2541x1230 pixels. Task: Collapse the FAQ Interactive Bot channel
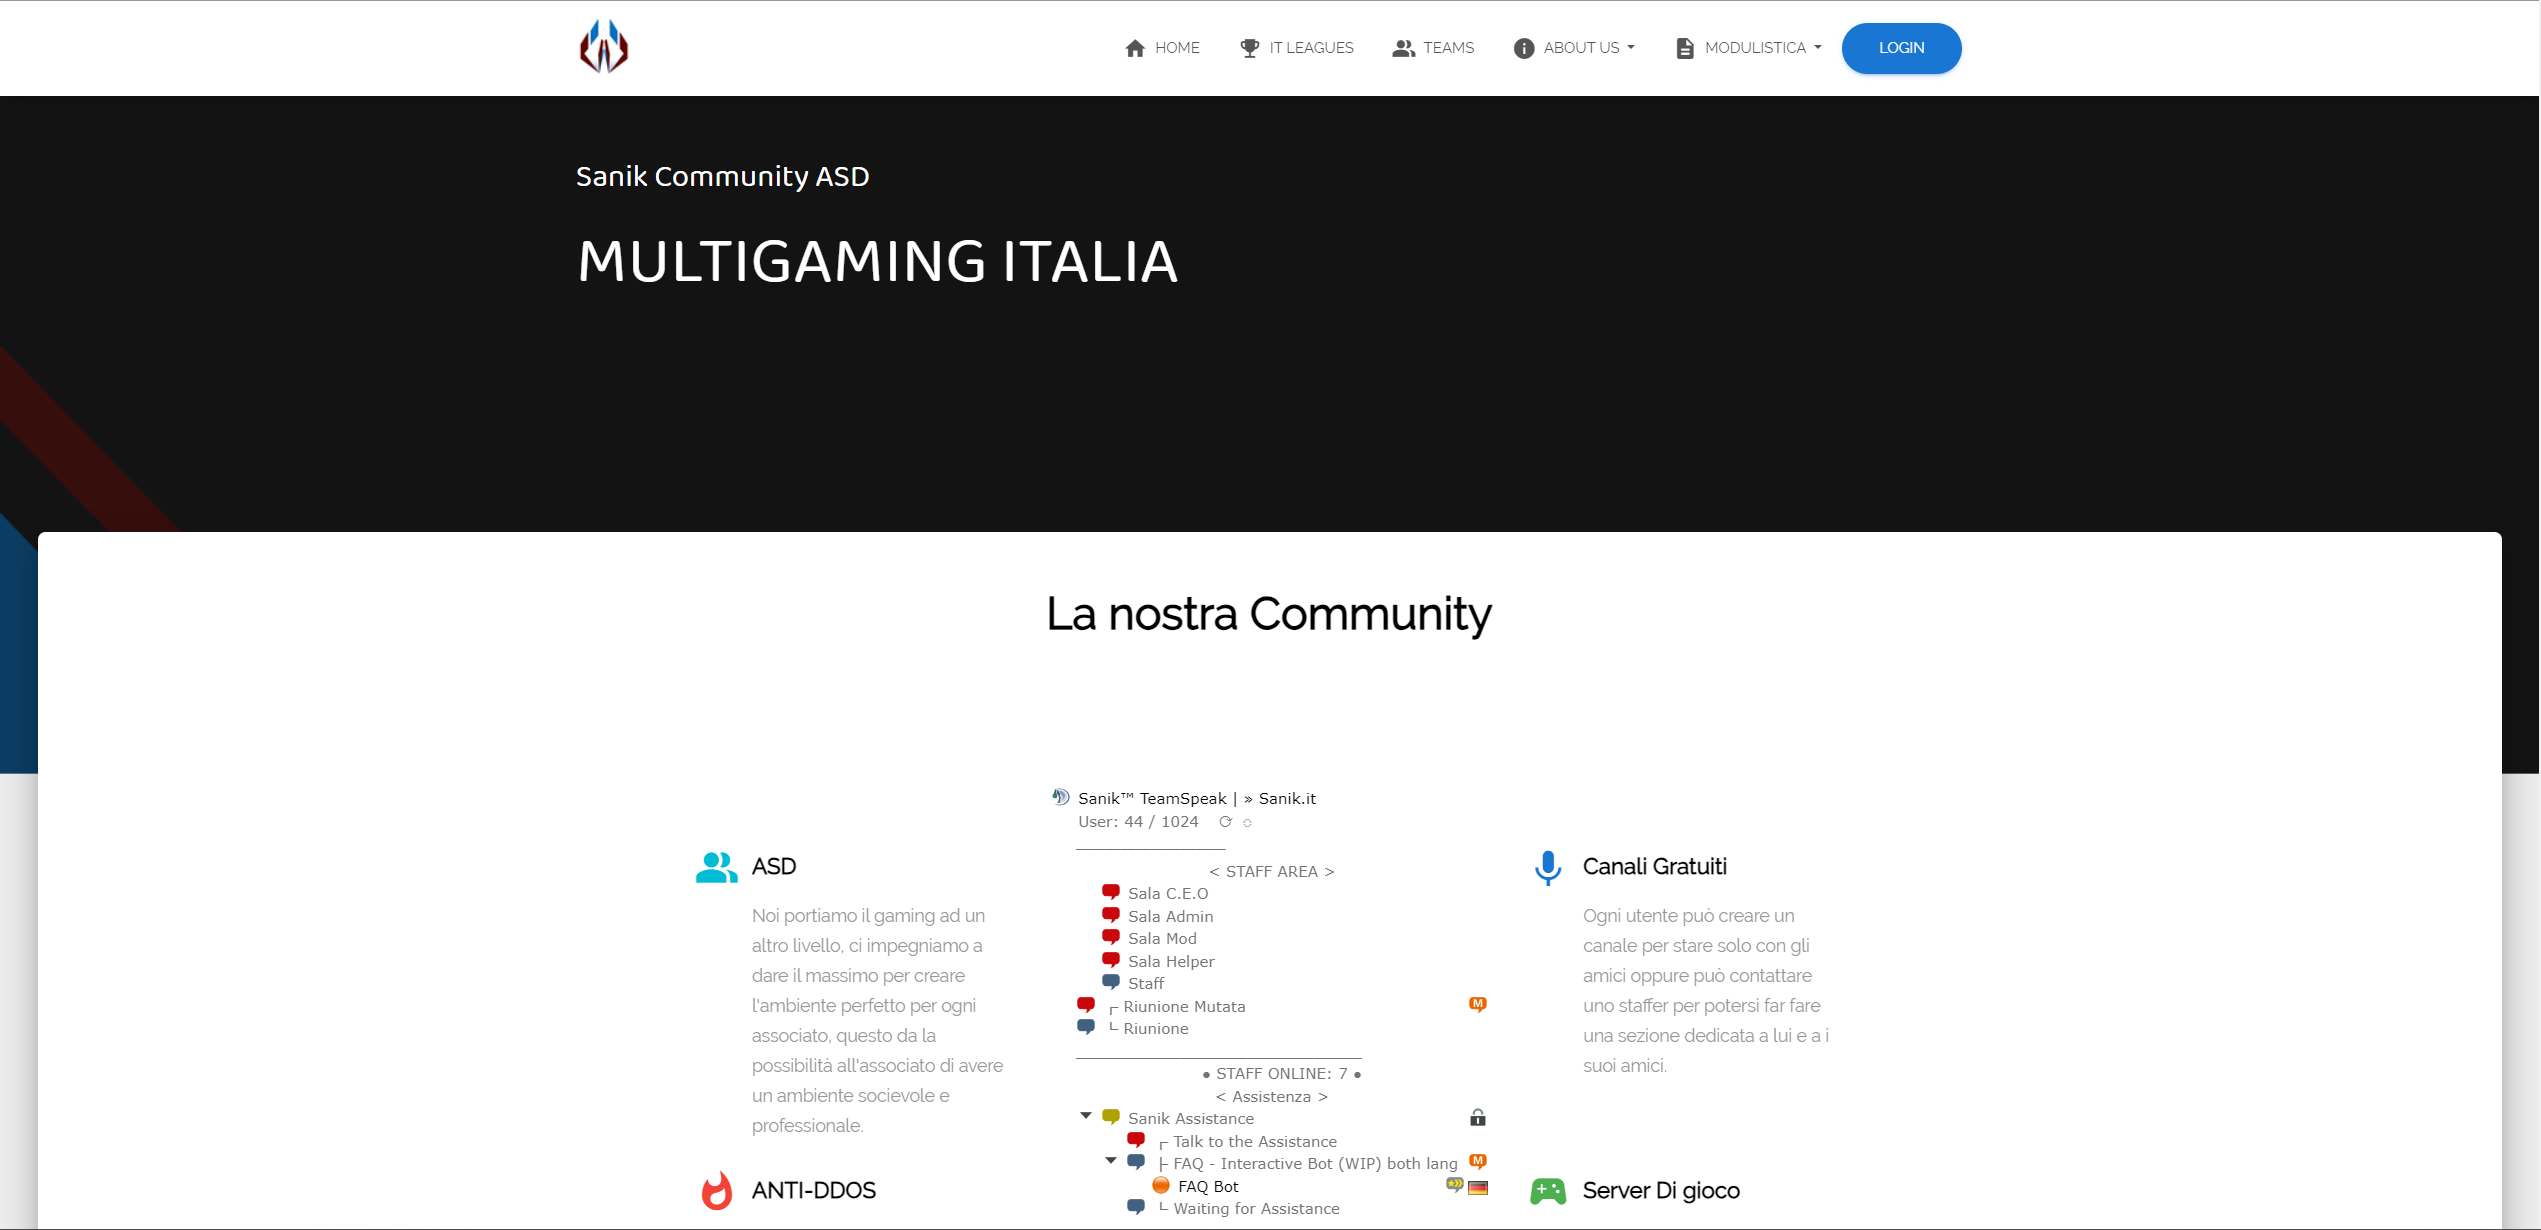tap(1110, 1161)
